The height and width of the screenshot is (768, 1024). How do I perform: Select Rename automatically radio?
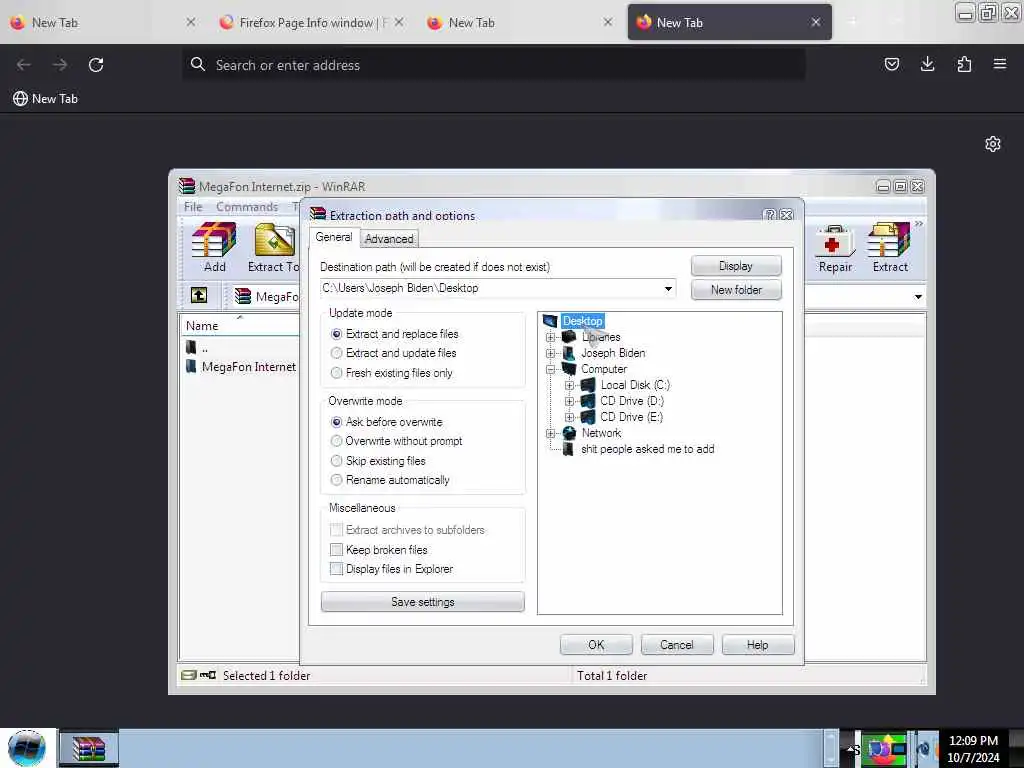336,480
